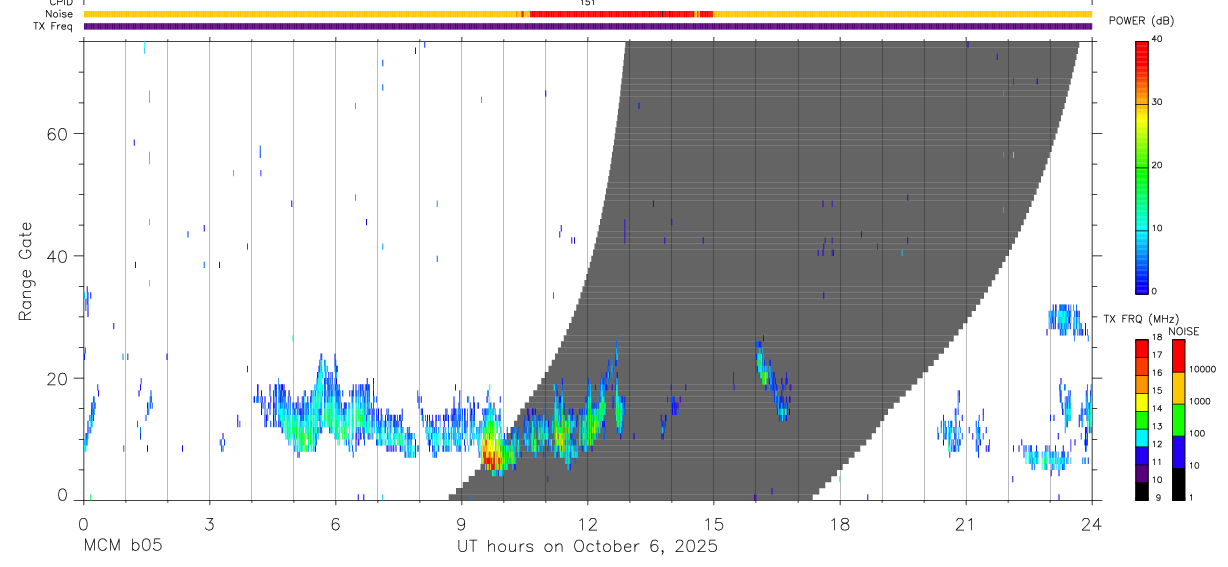Viewport: 1228px width, 567px height.
Task: Click the red 17–18 MHz swatch in TX FRQ legend
Action: 1142,348
